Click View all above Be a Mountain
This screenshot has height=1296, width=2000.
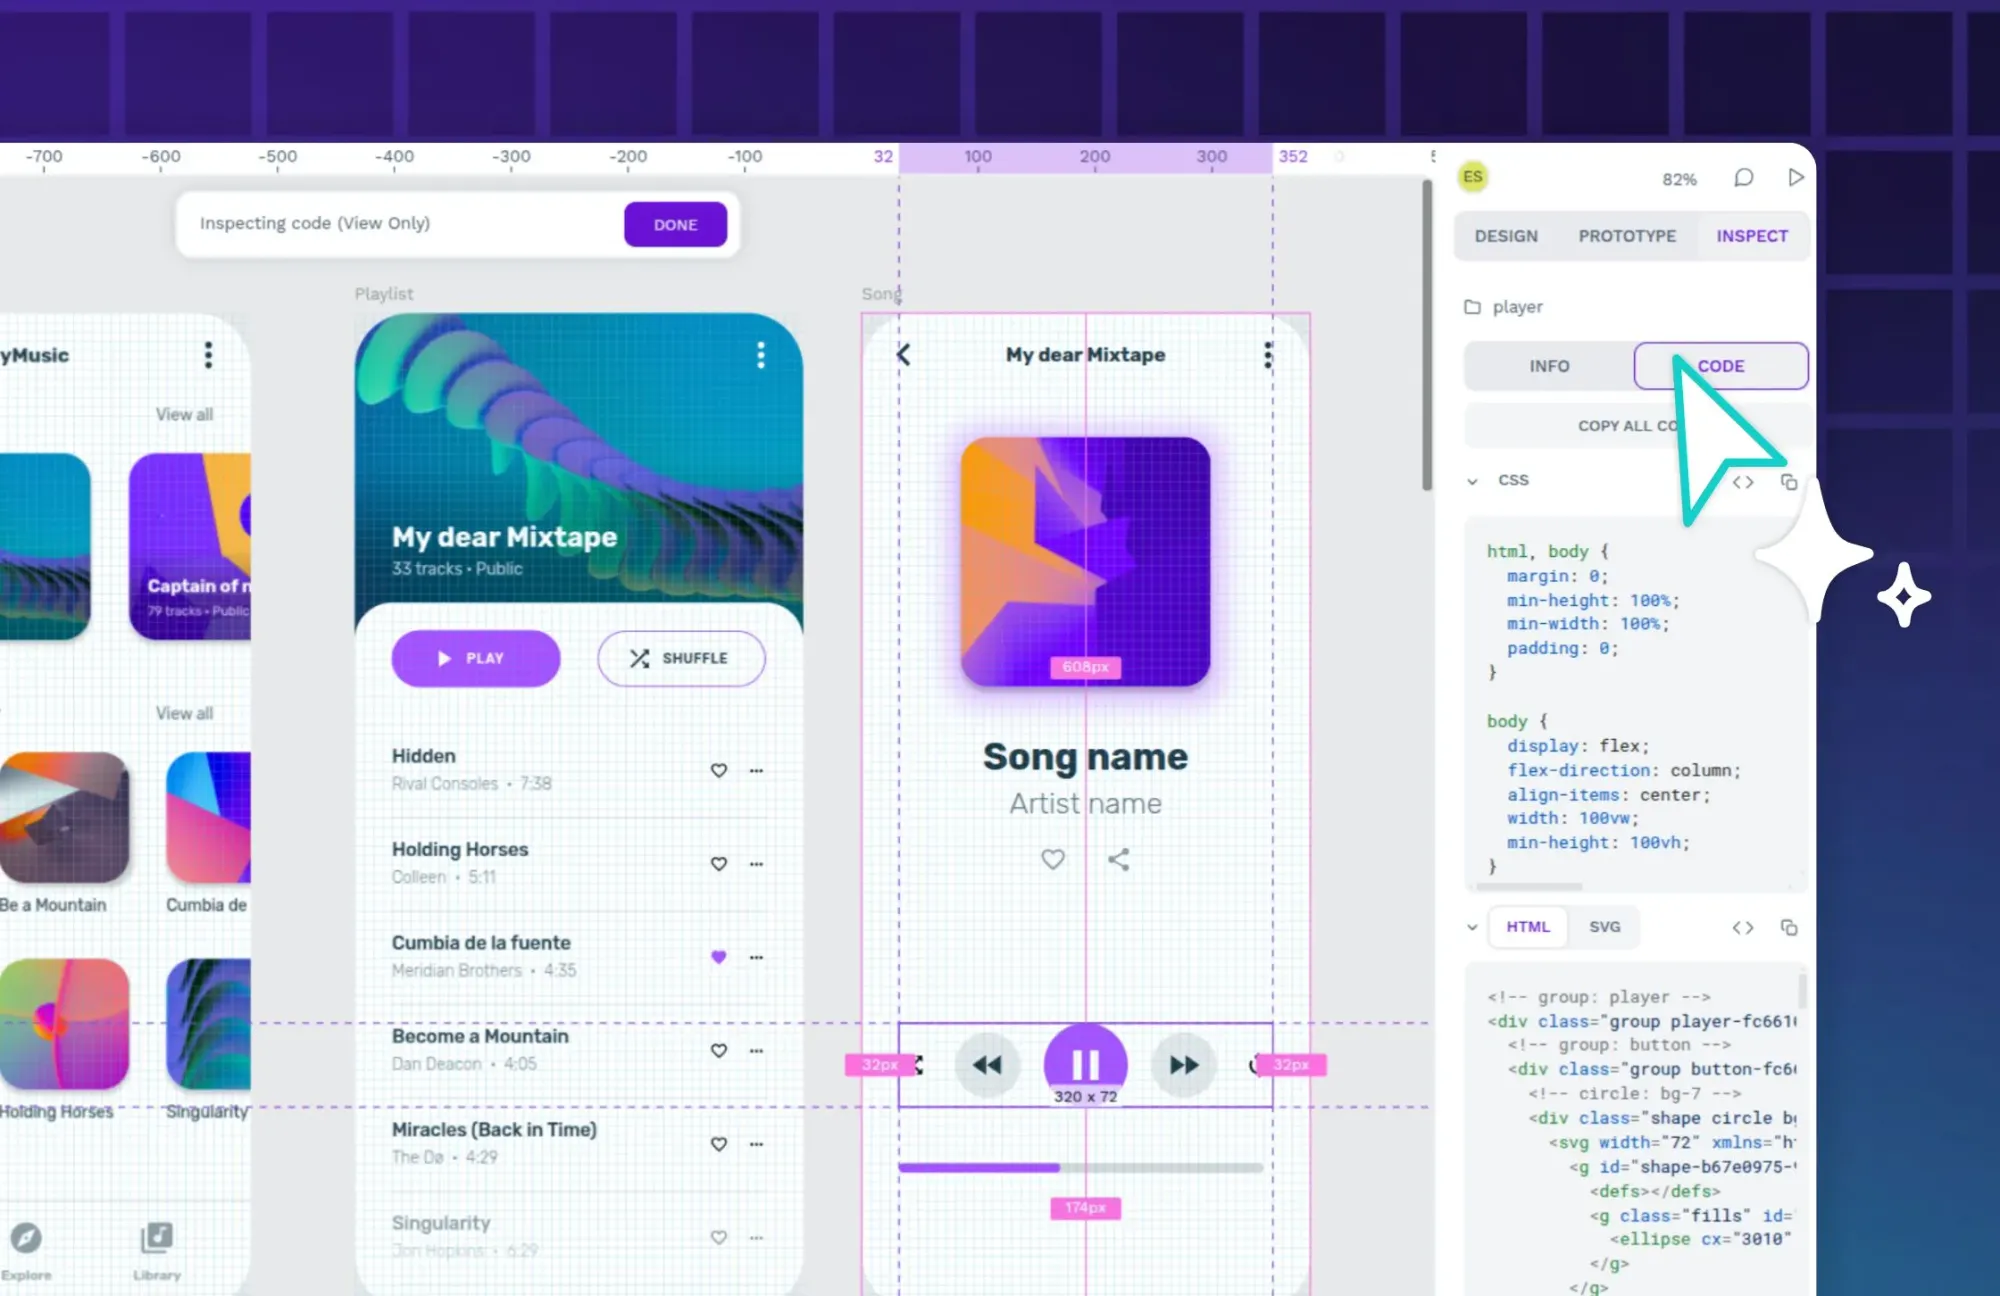click(184, 713)
